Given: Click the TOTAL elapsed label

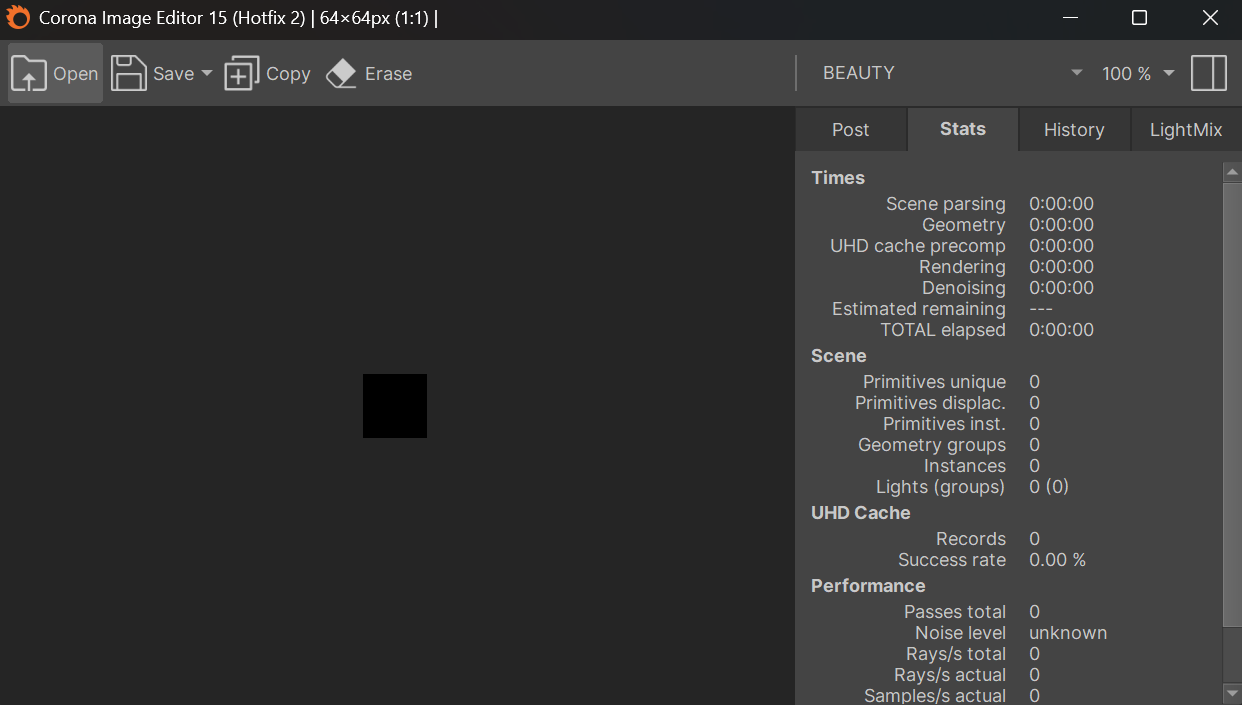Looking at the screenshot, I should [x=943, y=330].
